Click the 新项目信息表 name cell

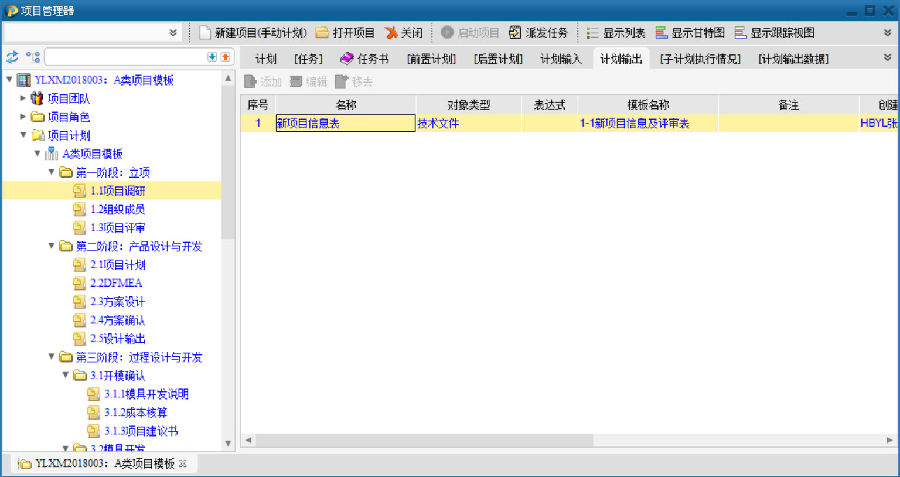(x=346, y=123)
